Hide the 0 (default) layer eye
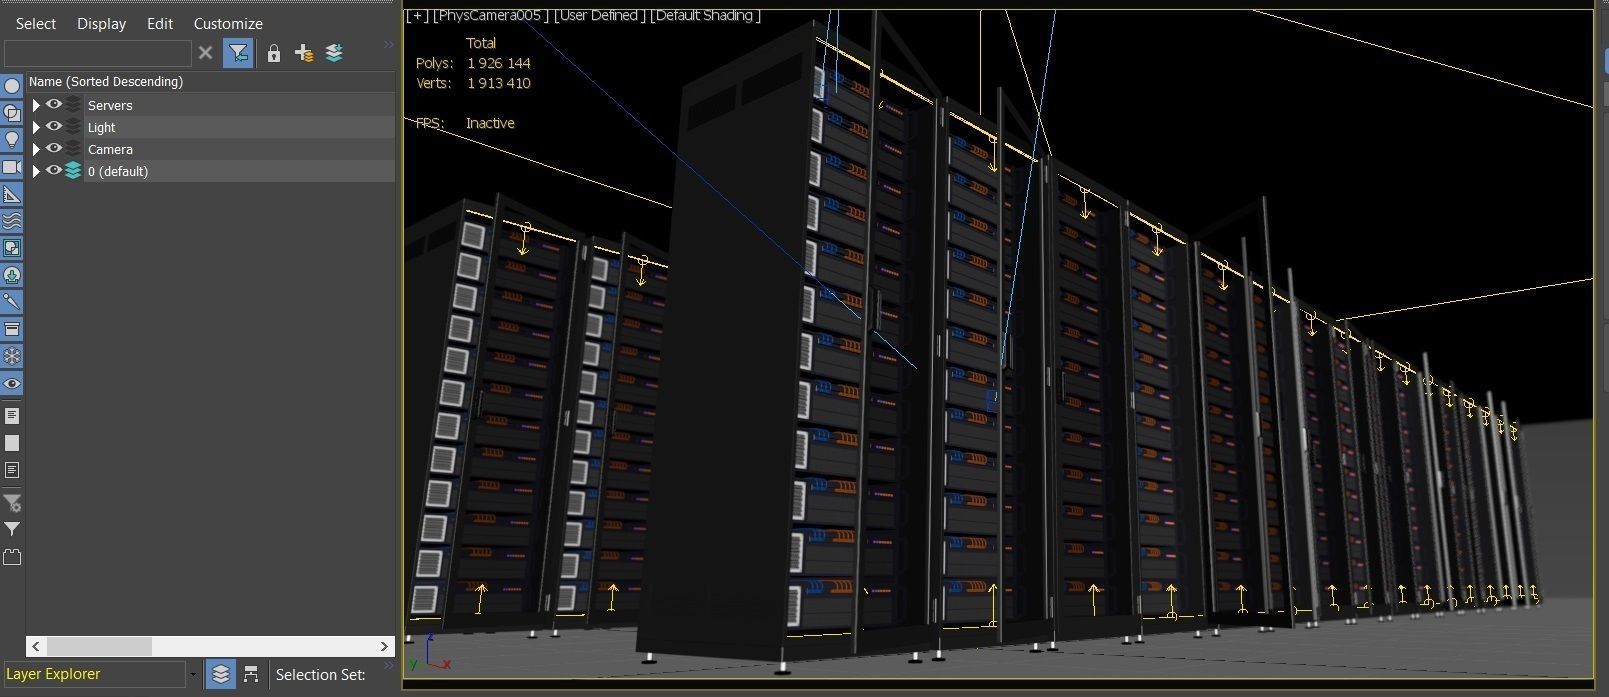 [x=54, y=171]
